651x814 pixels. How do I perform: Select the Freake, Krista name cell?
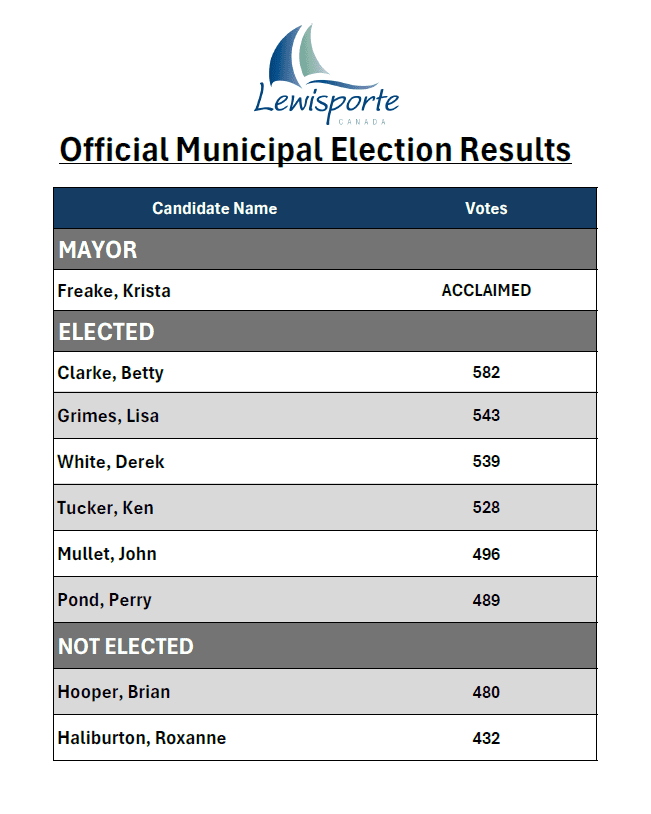[114, 291]
